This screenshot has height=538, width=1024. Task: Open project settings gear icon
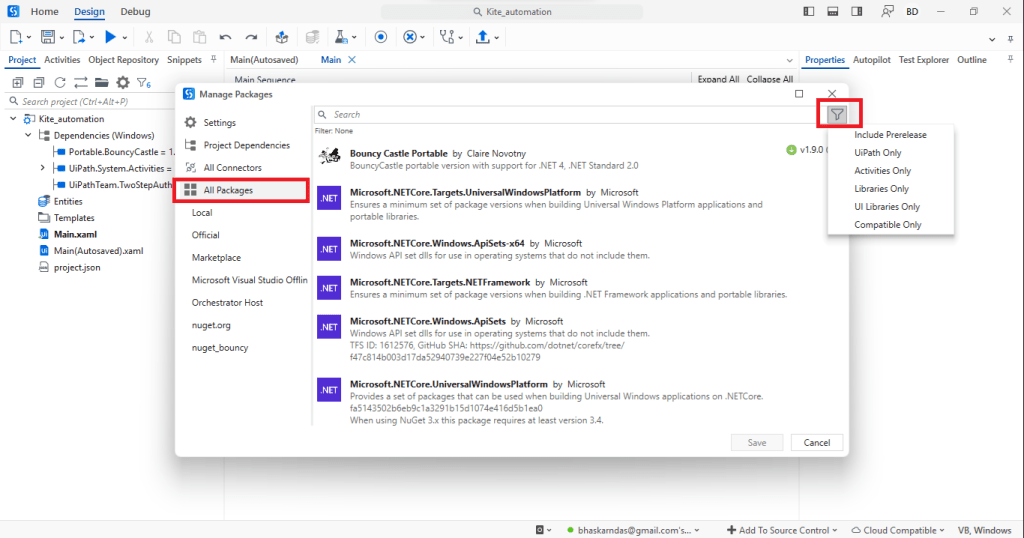(123, 83)
